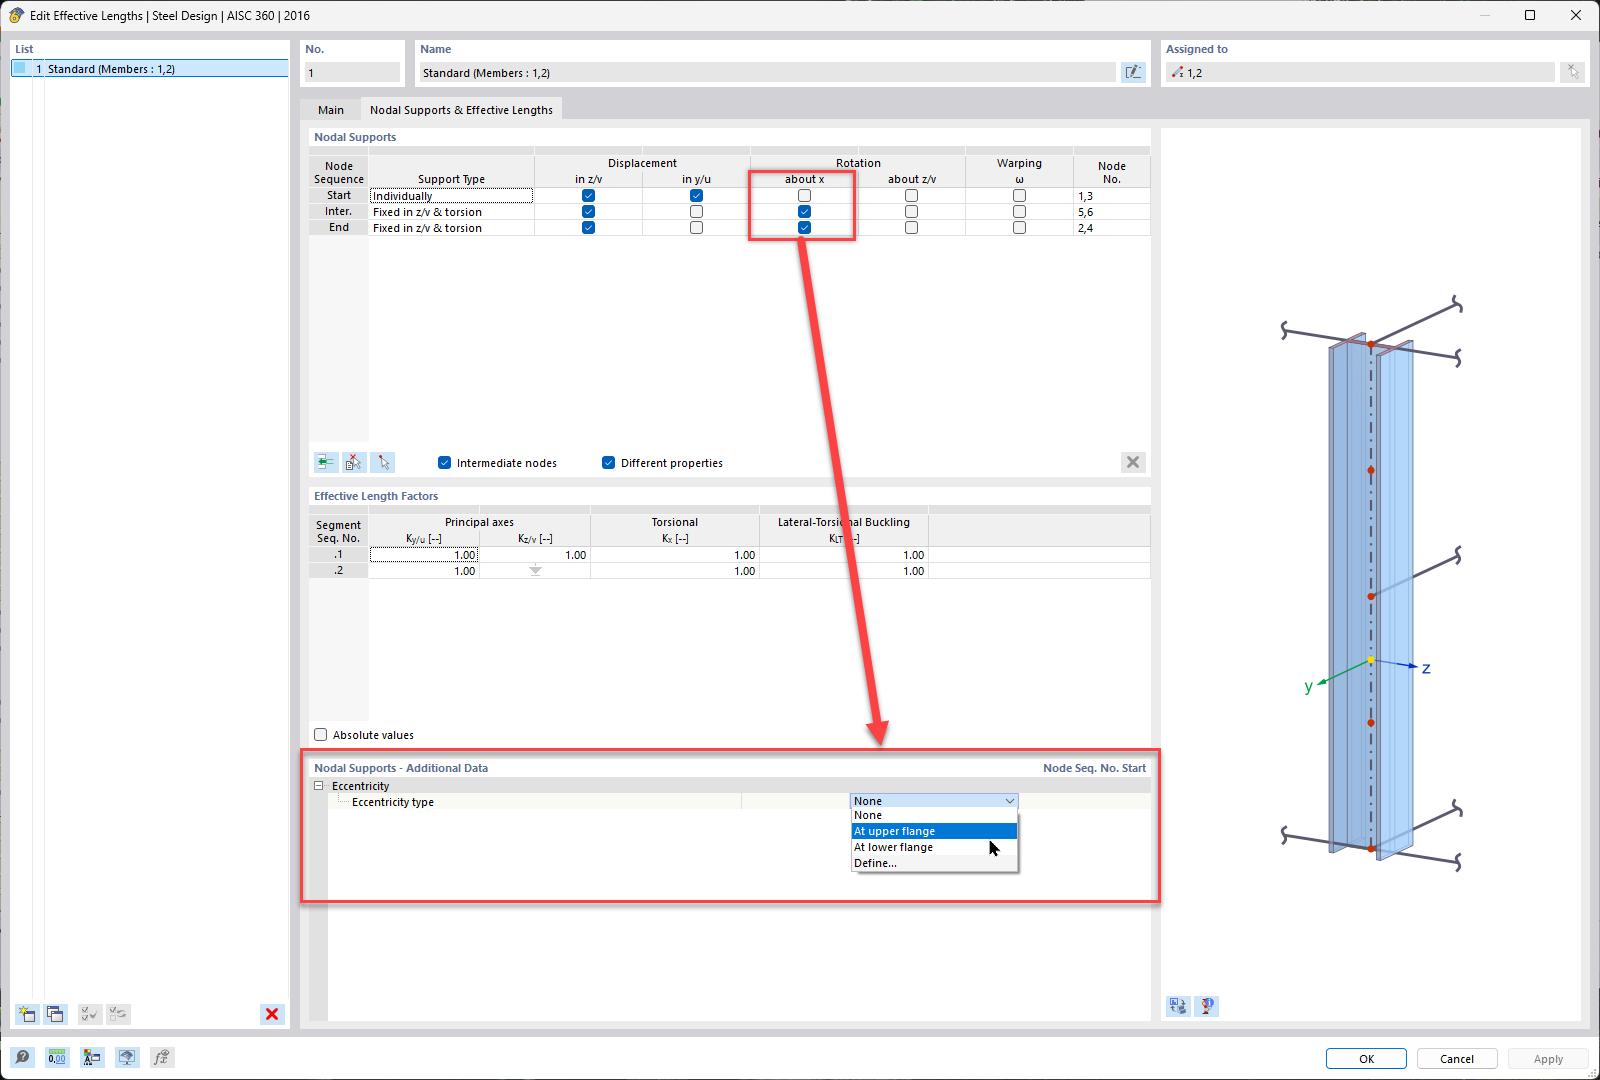This screenshot has height=1080, width=1600.
Task: Toggle Start row displacement in y/u checkbox
Action: tap(696, 196)
